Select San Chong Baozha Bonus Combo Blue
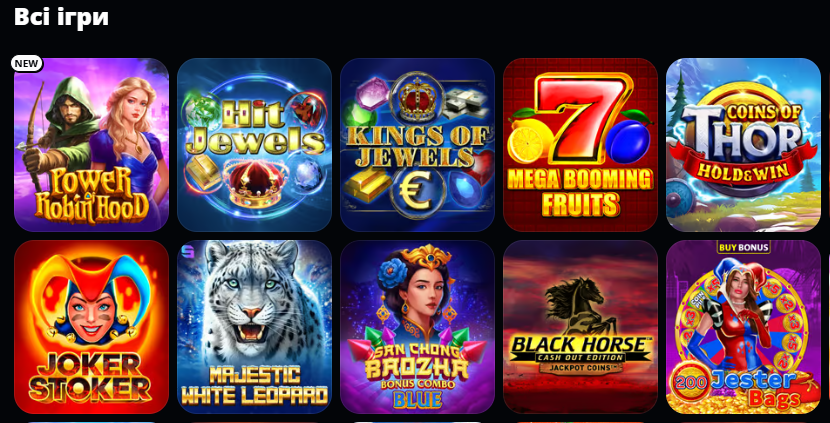The height and width of the screenshot is (423, 830). pyautogui.click(x=418, y=327)
